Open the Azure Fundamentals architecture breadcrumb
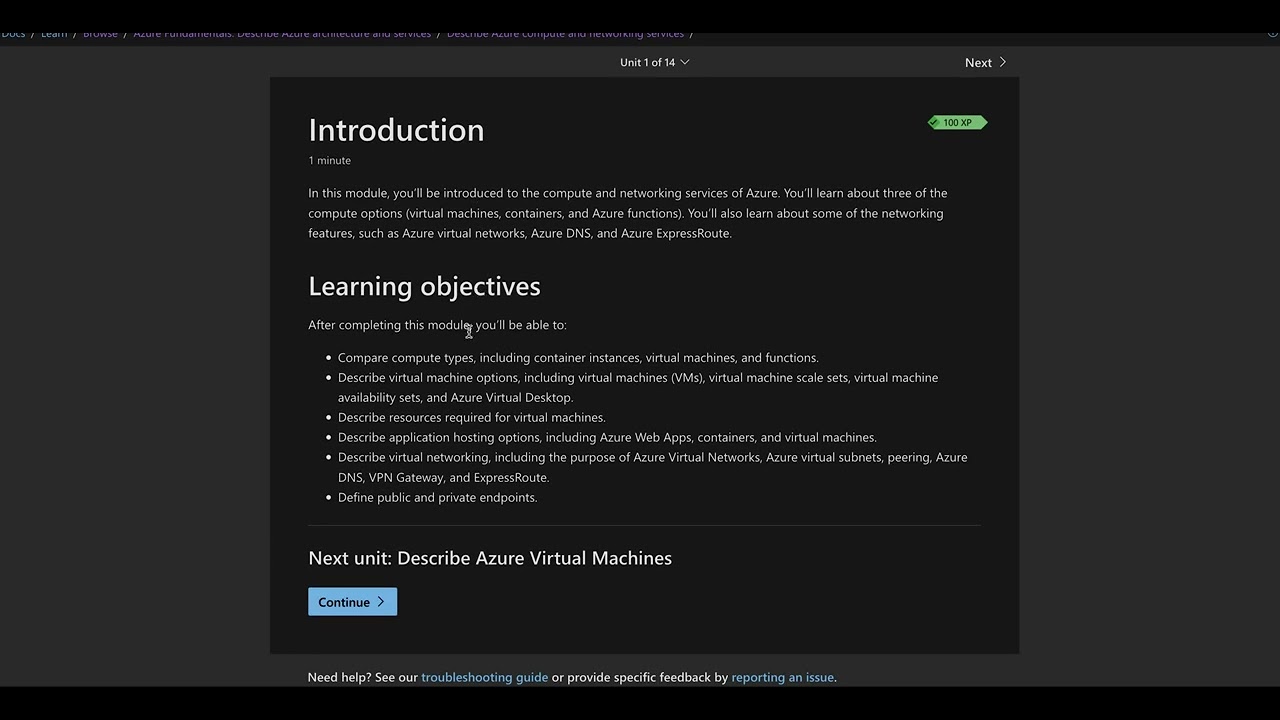 [x=282, y=34]
